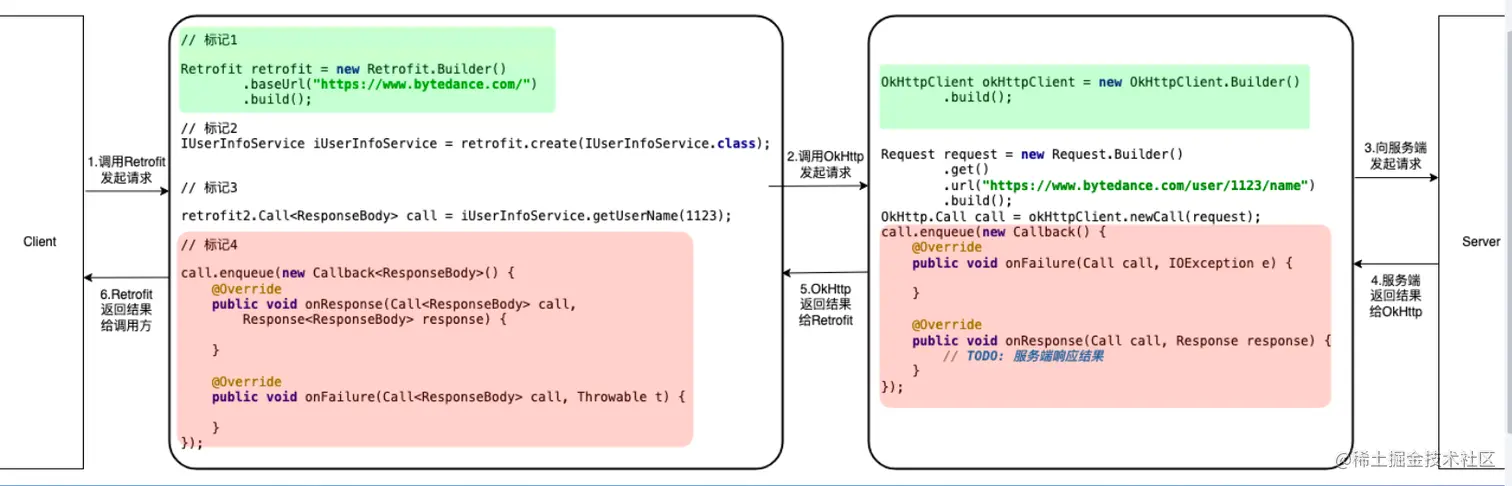Select the step text "3.向服务端 发起请求"

click(1395, 155)
